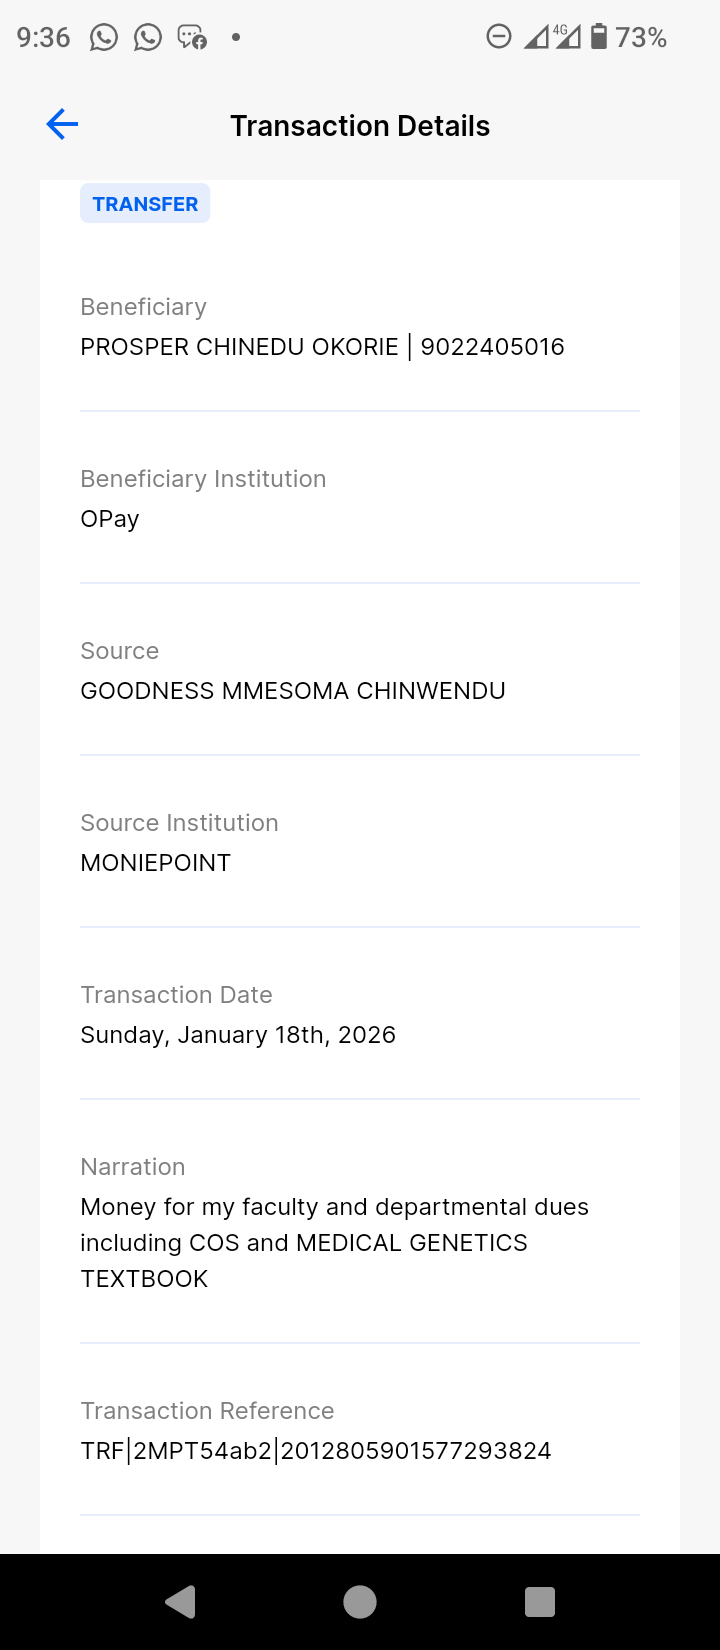Tap the transaction reference TRF code
720x1650 pixels.
[316, 1451]
